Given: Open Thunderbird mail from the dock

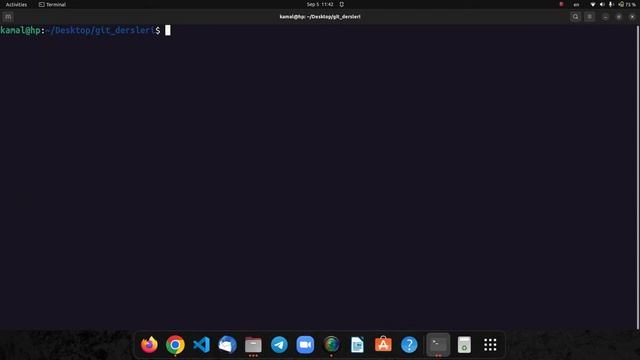Looking at the screenshot, I should (227, 344).
